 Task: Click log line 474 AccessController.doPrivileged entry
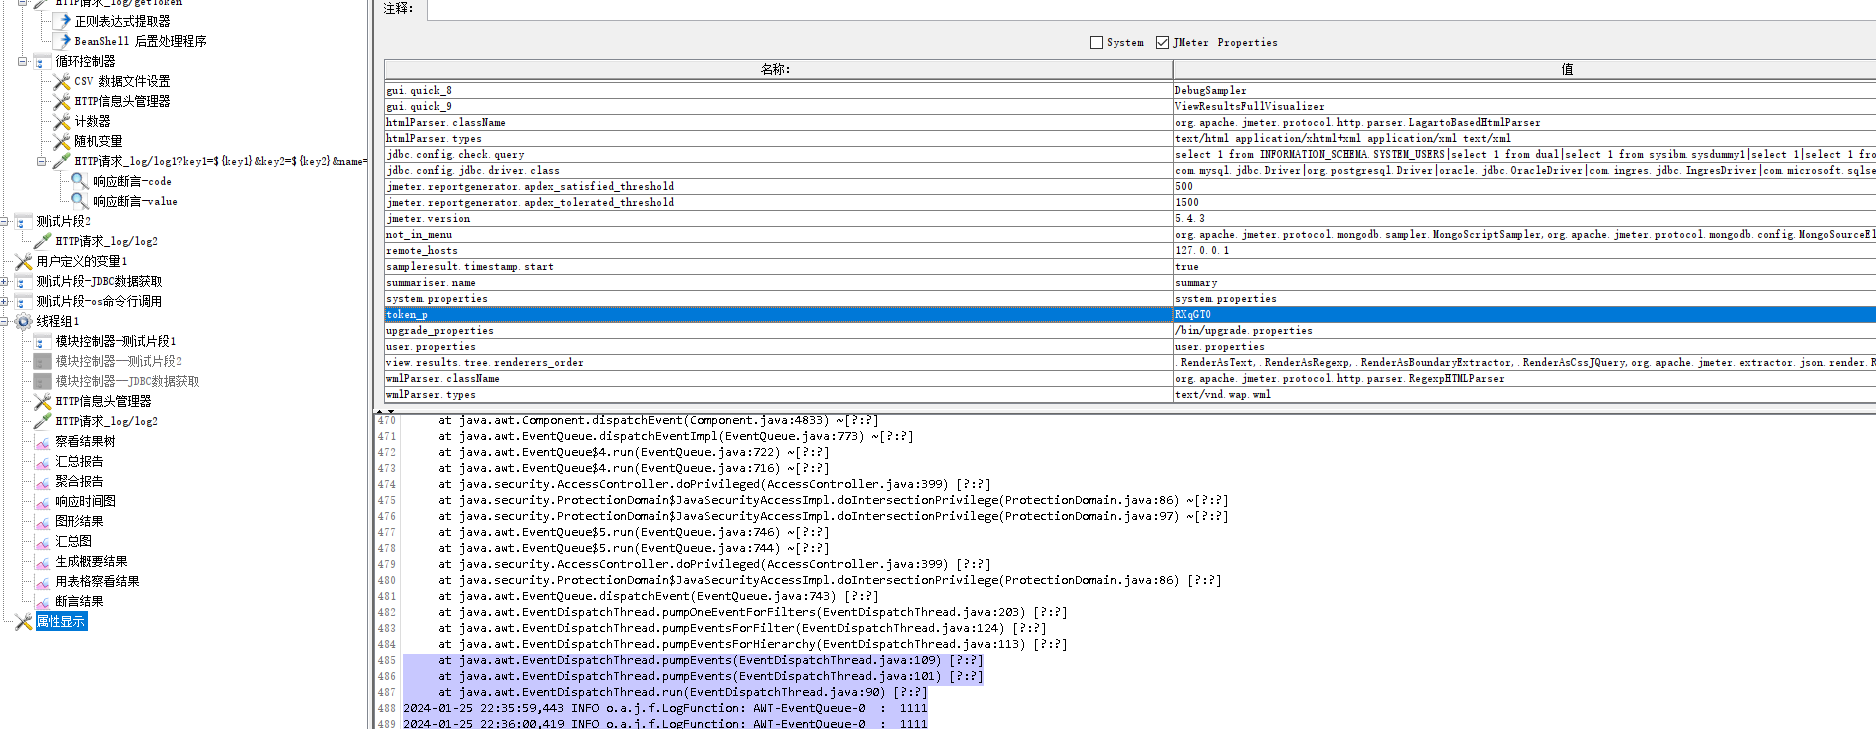714,484
